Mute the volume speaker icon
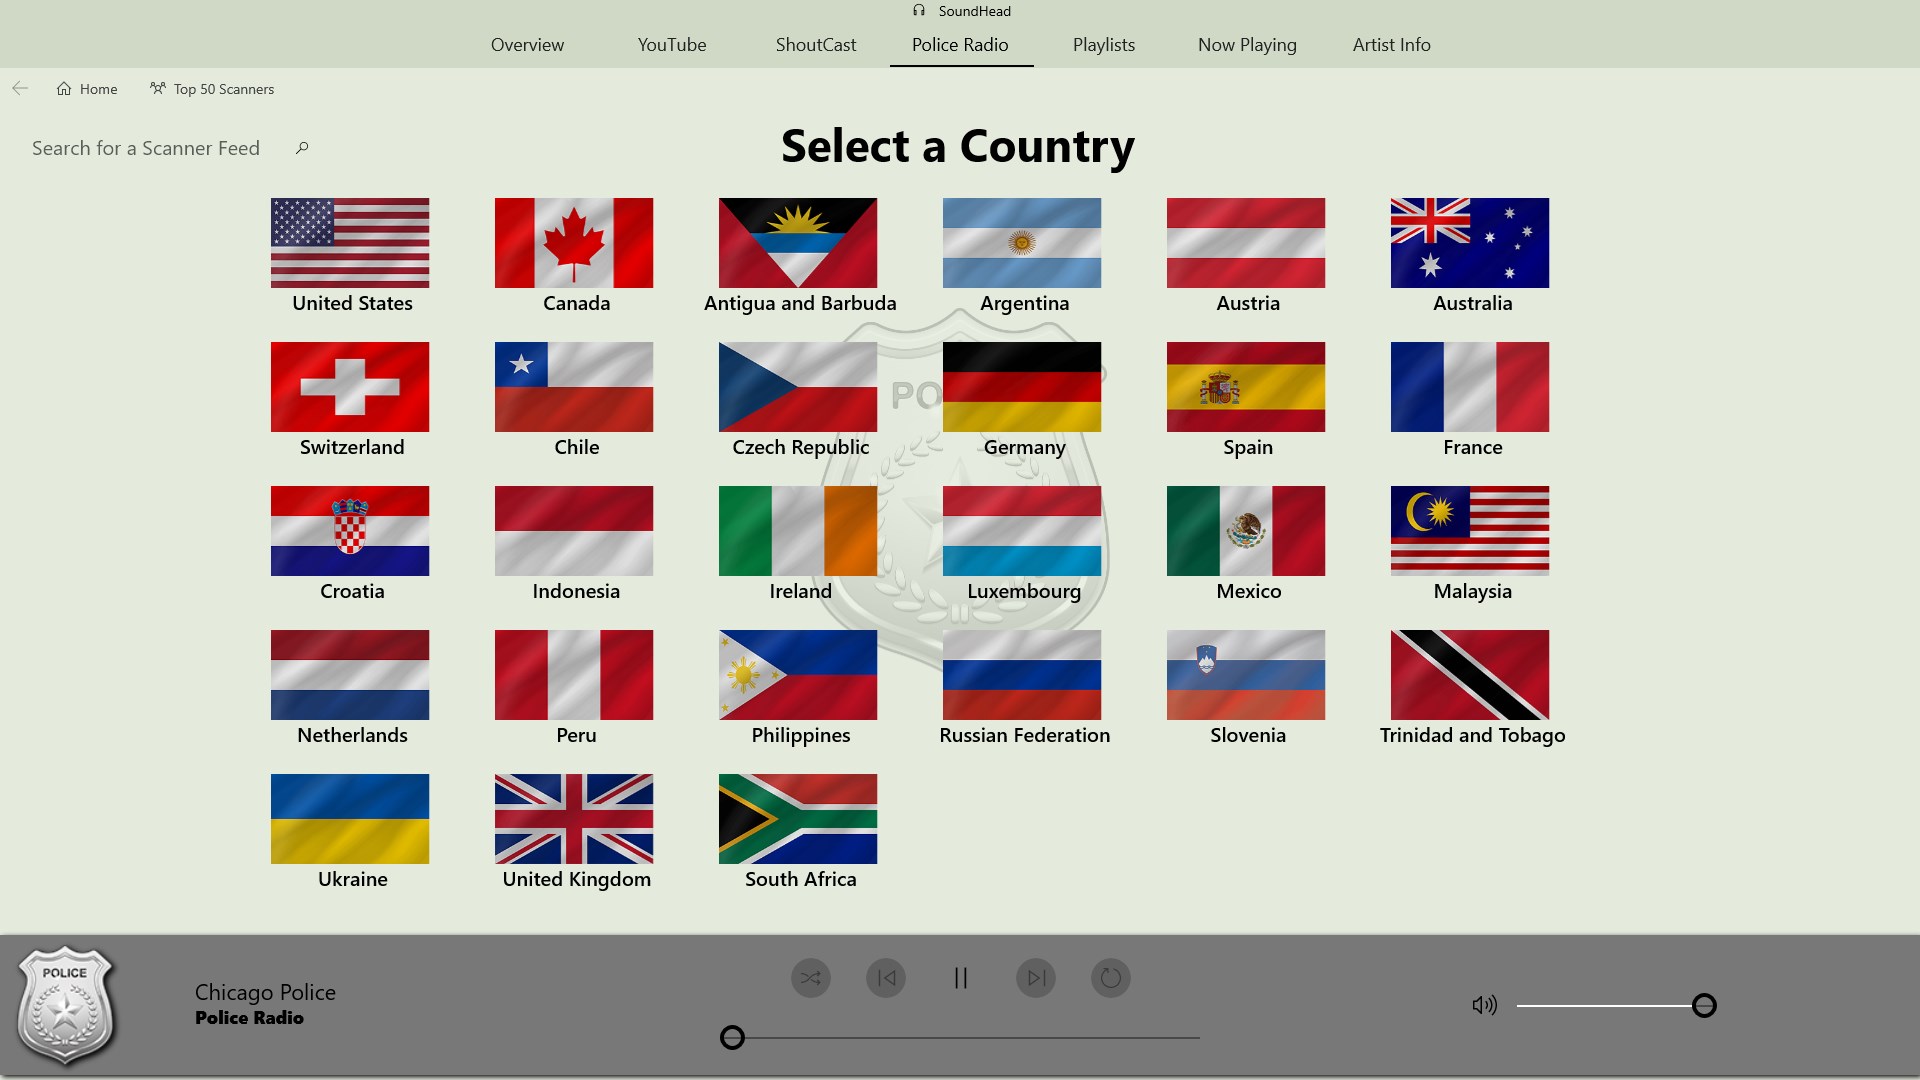The height and width of the screenshot is (1080, 1920). tap(1484, 1005)
